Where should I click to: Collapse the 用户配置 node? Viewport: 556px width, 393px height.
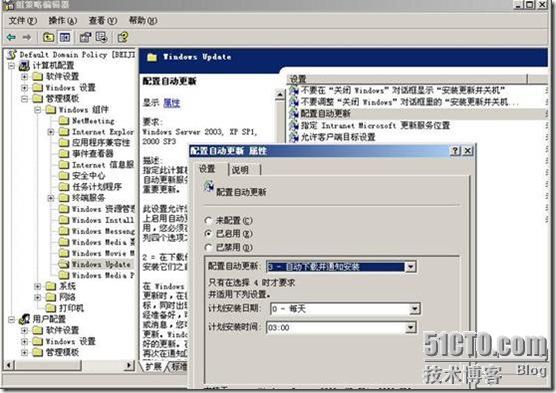coord(11,319)
